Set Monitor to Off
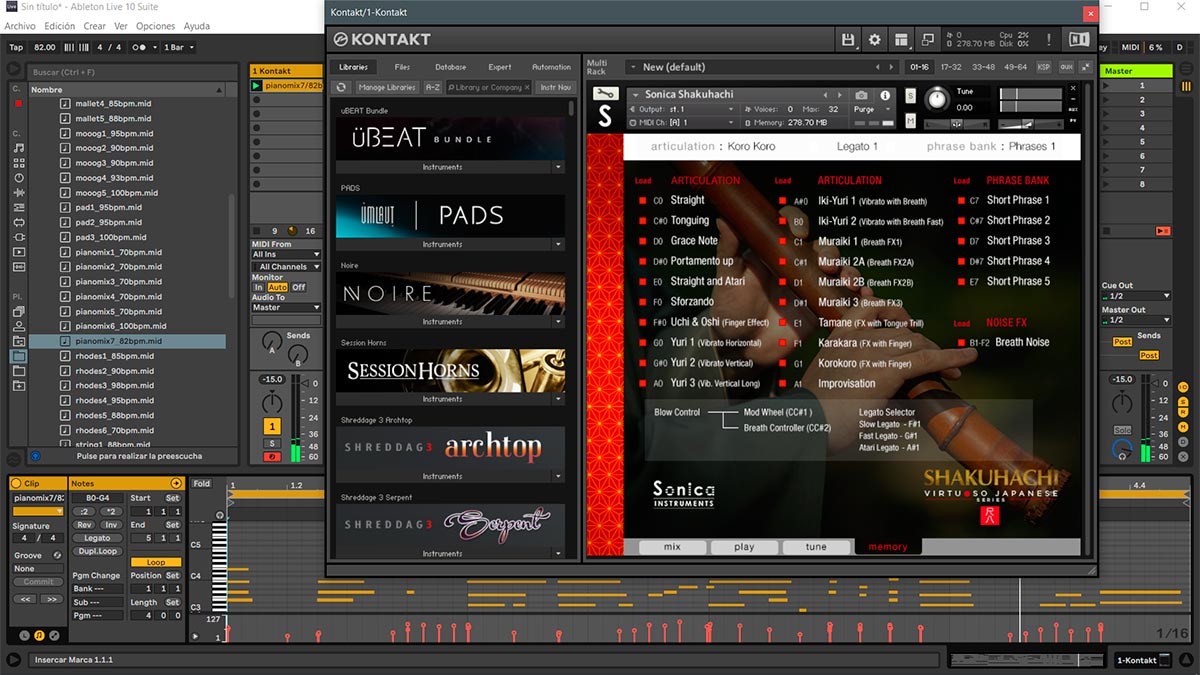 298,287
